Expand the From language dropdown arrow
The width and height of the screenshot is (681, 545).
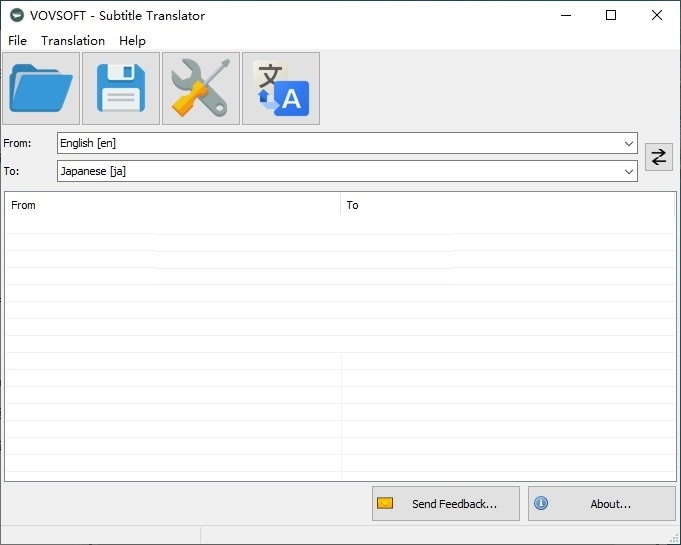[x=628, y=144]
